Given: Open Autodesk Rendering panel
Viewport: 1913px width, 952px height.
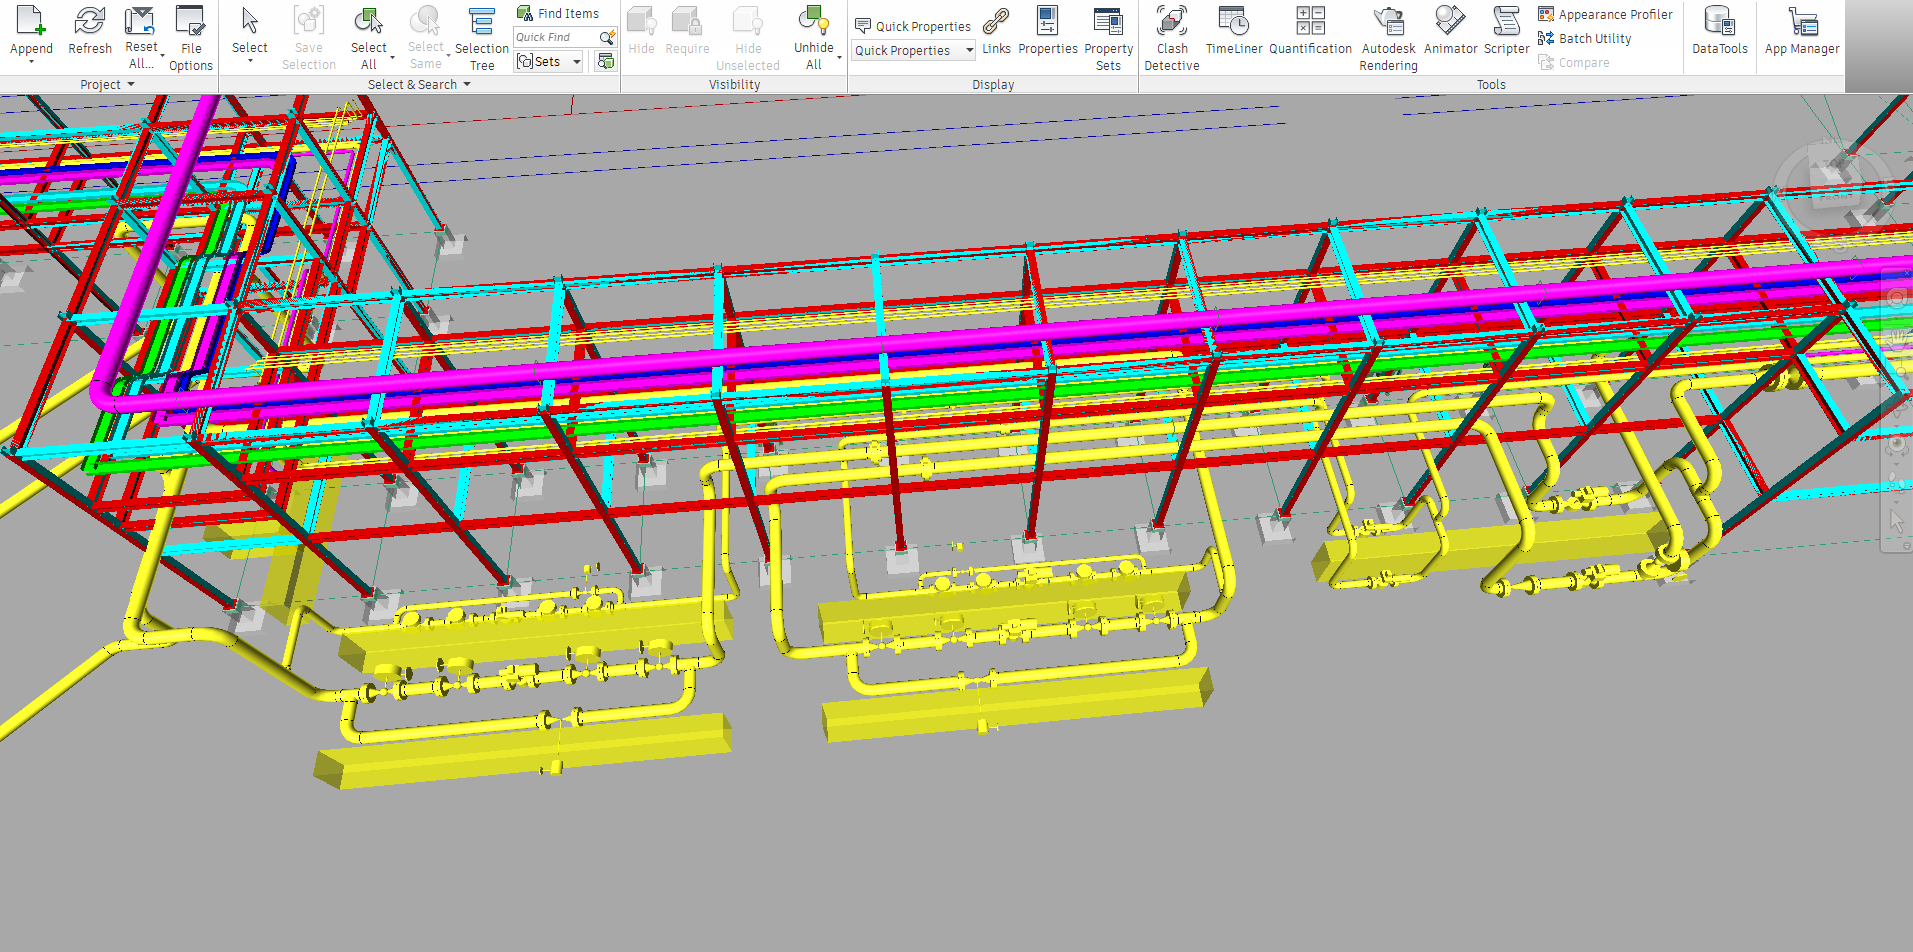Looking at the screenshot, I should pos(1388,38).
